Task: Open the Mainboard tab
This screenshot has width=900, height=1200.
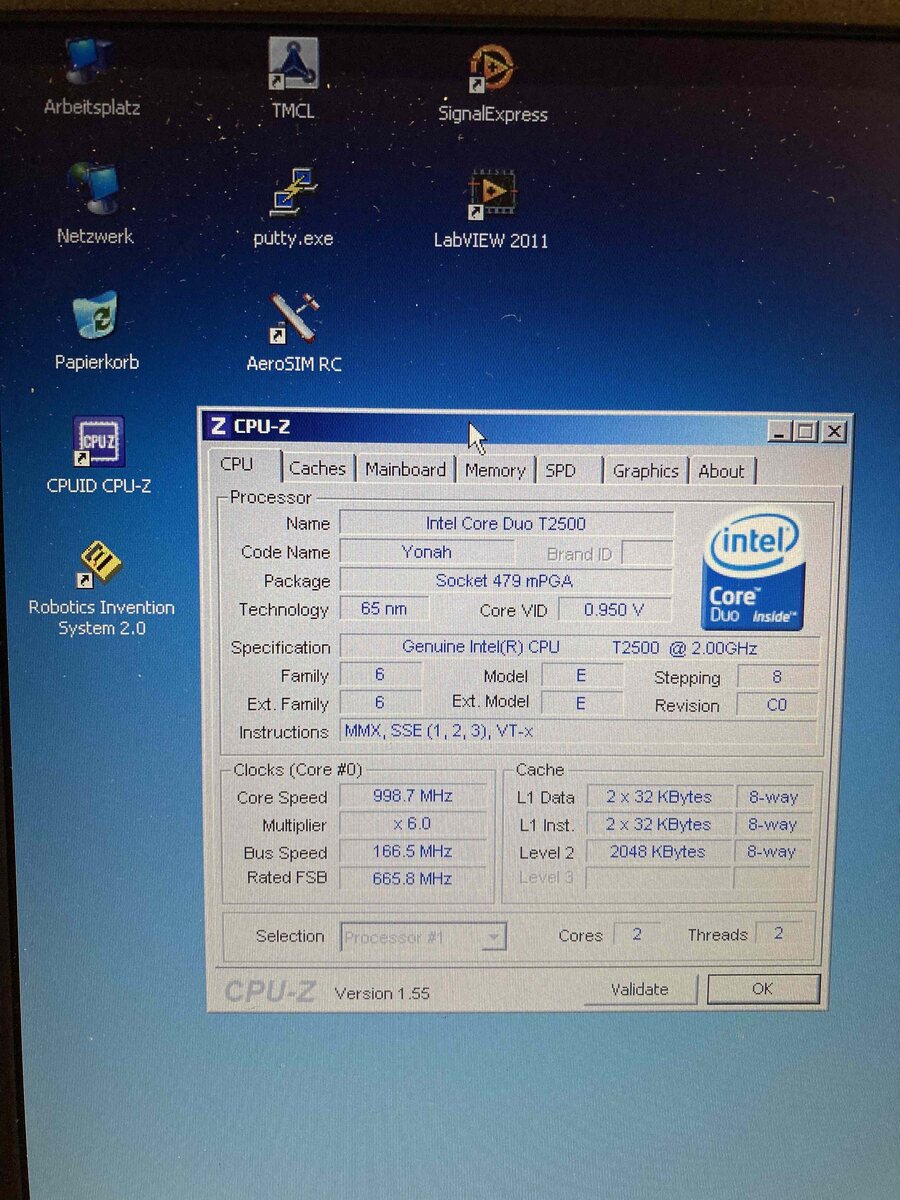Action: tap(405, 469)
